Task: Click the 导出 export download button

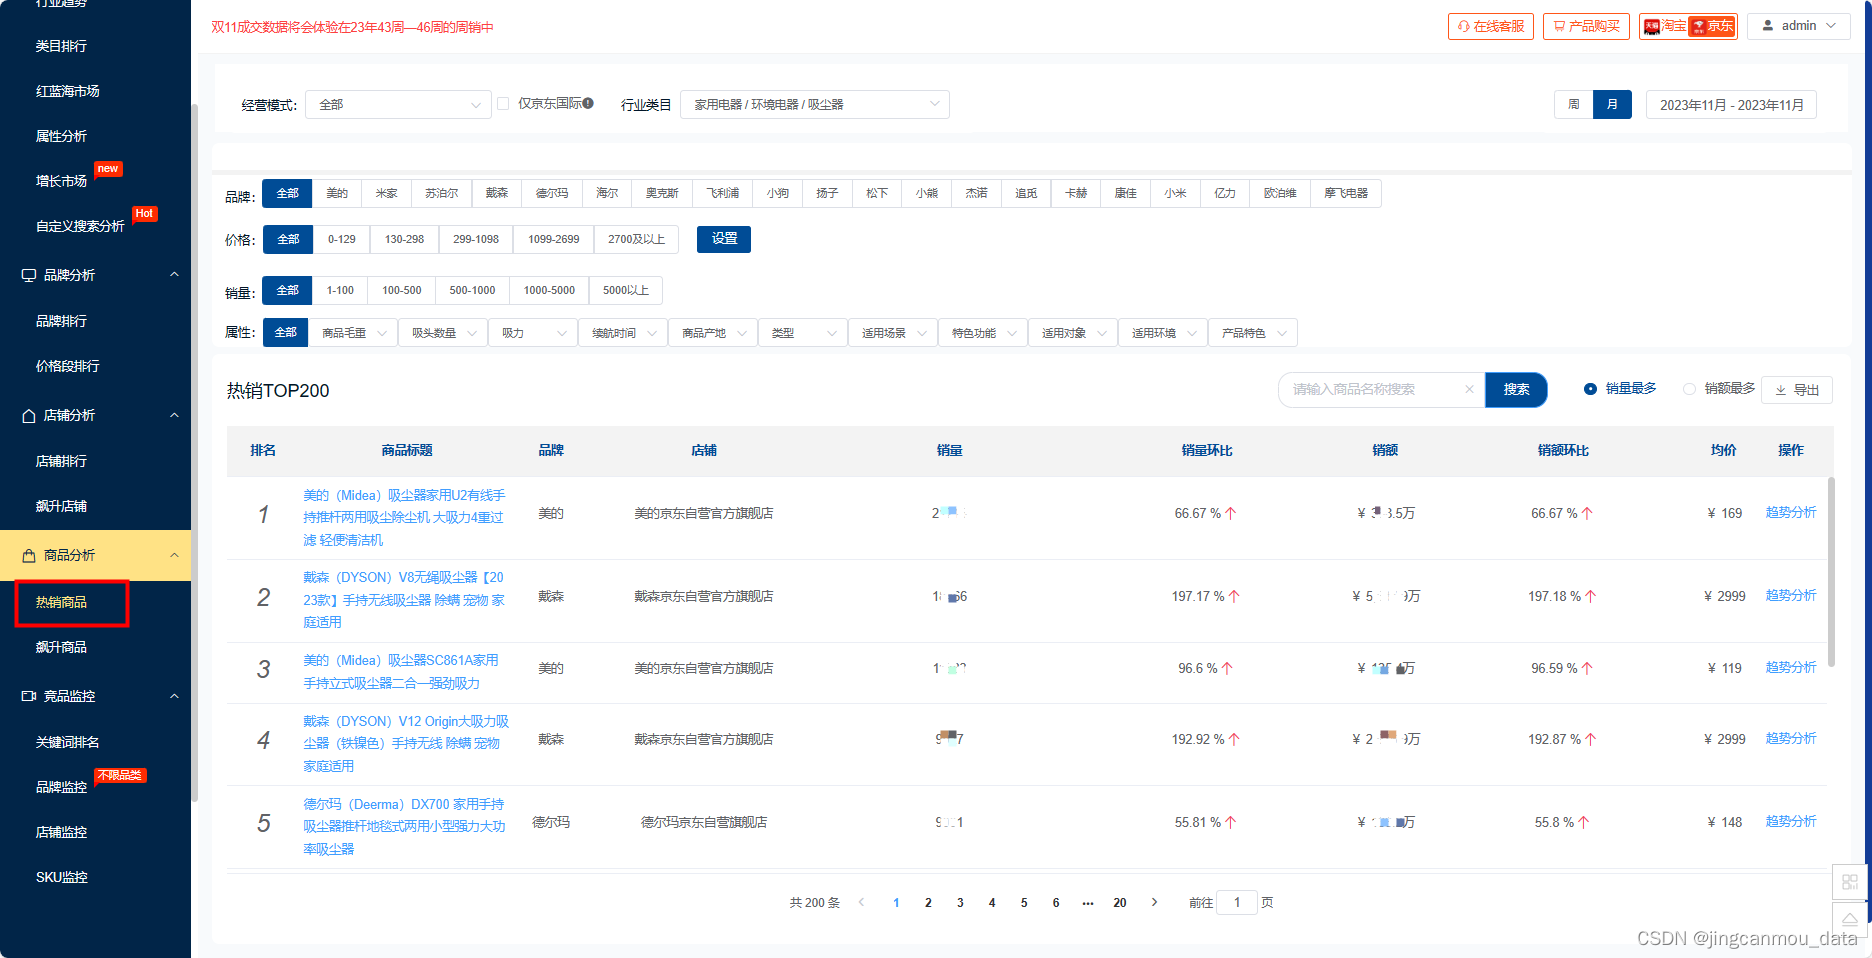Action: pyautogui.click(x=1797, y=390)
